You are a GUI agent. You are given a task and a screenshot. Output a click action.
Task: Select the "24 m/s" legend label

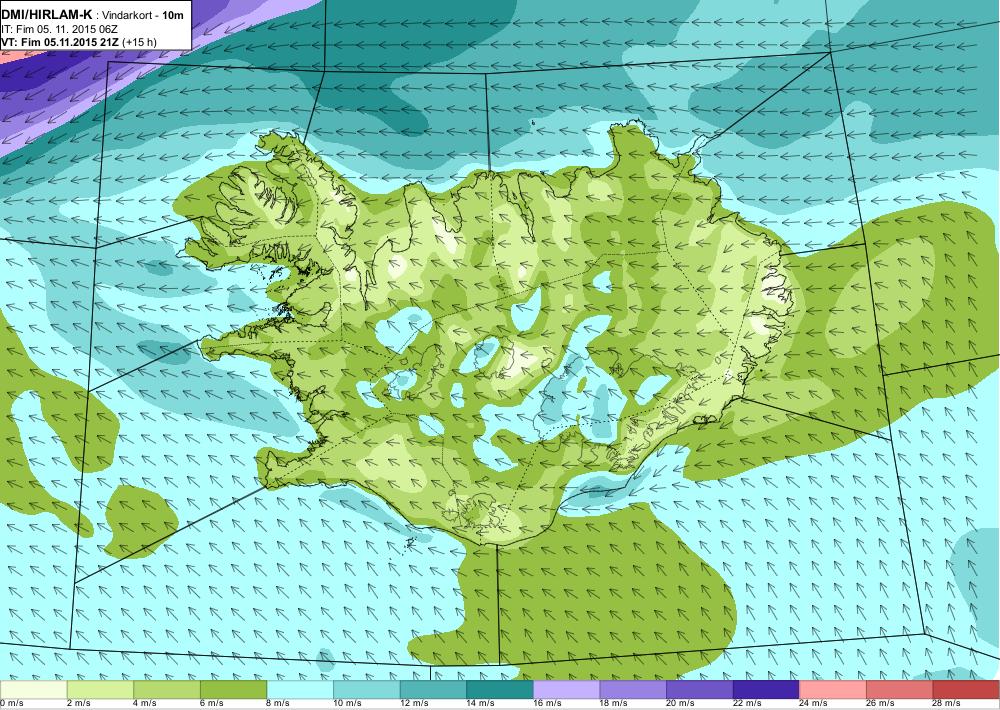tap(813, 703)
